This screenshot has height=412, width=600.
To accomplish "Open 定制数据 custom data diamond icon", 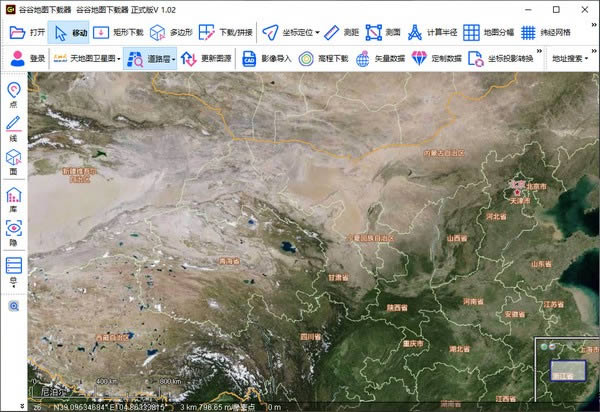I will 419,59.
